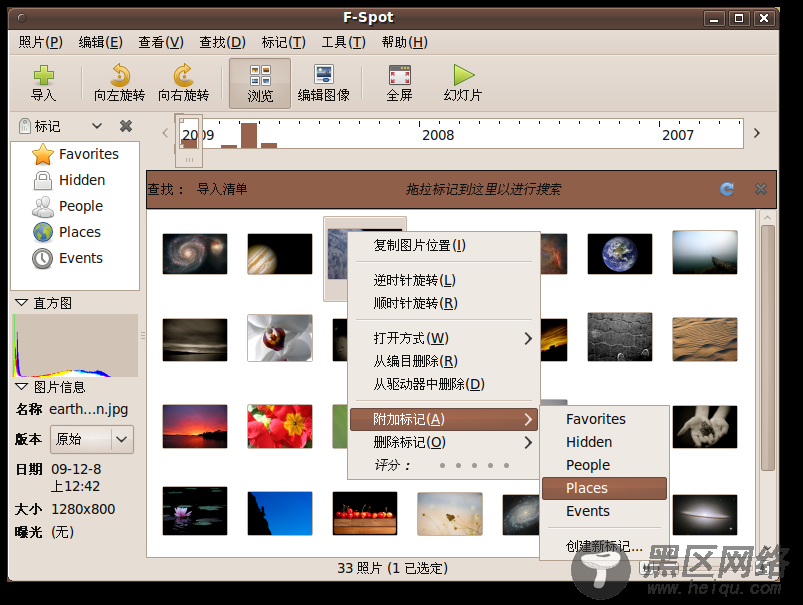The height and width of the screenshot is (605, 803).
Task: Attach People tag from submenu
Action: pyautogui.click(x=604, y=465)
